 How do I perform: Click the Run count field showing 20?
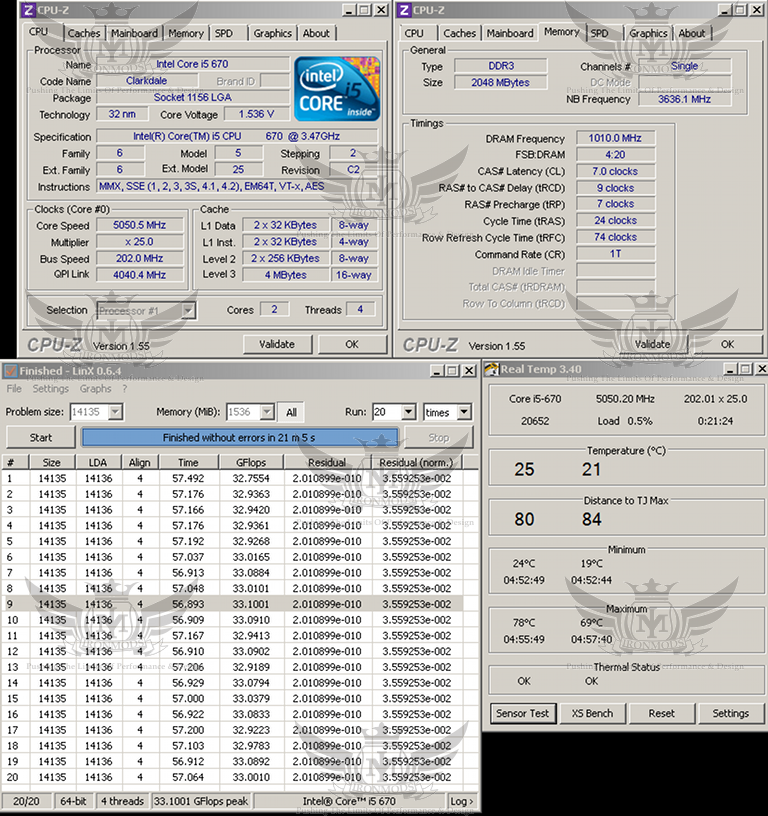388,412
